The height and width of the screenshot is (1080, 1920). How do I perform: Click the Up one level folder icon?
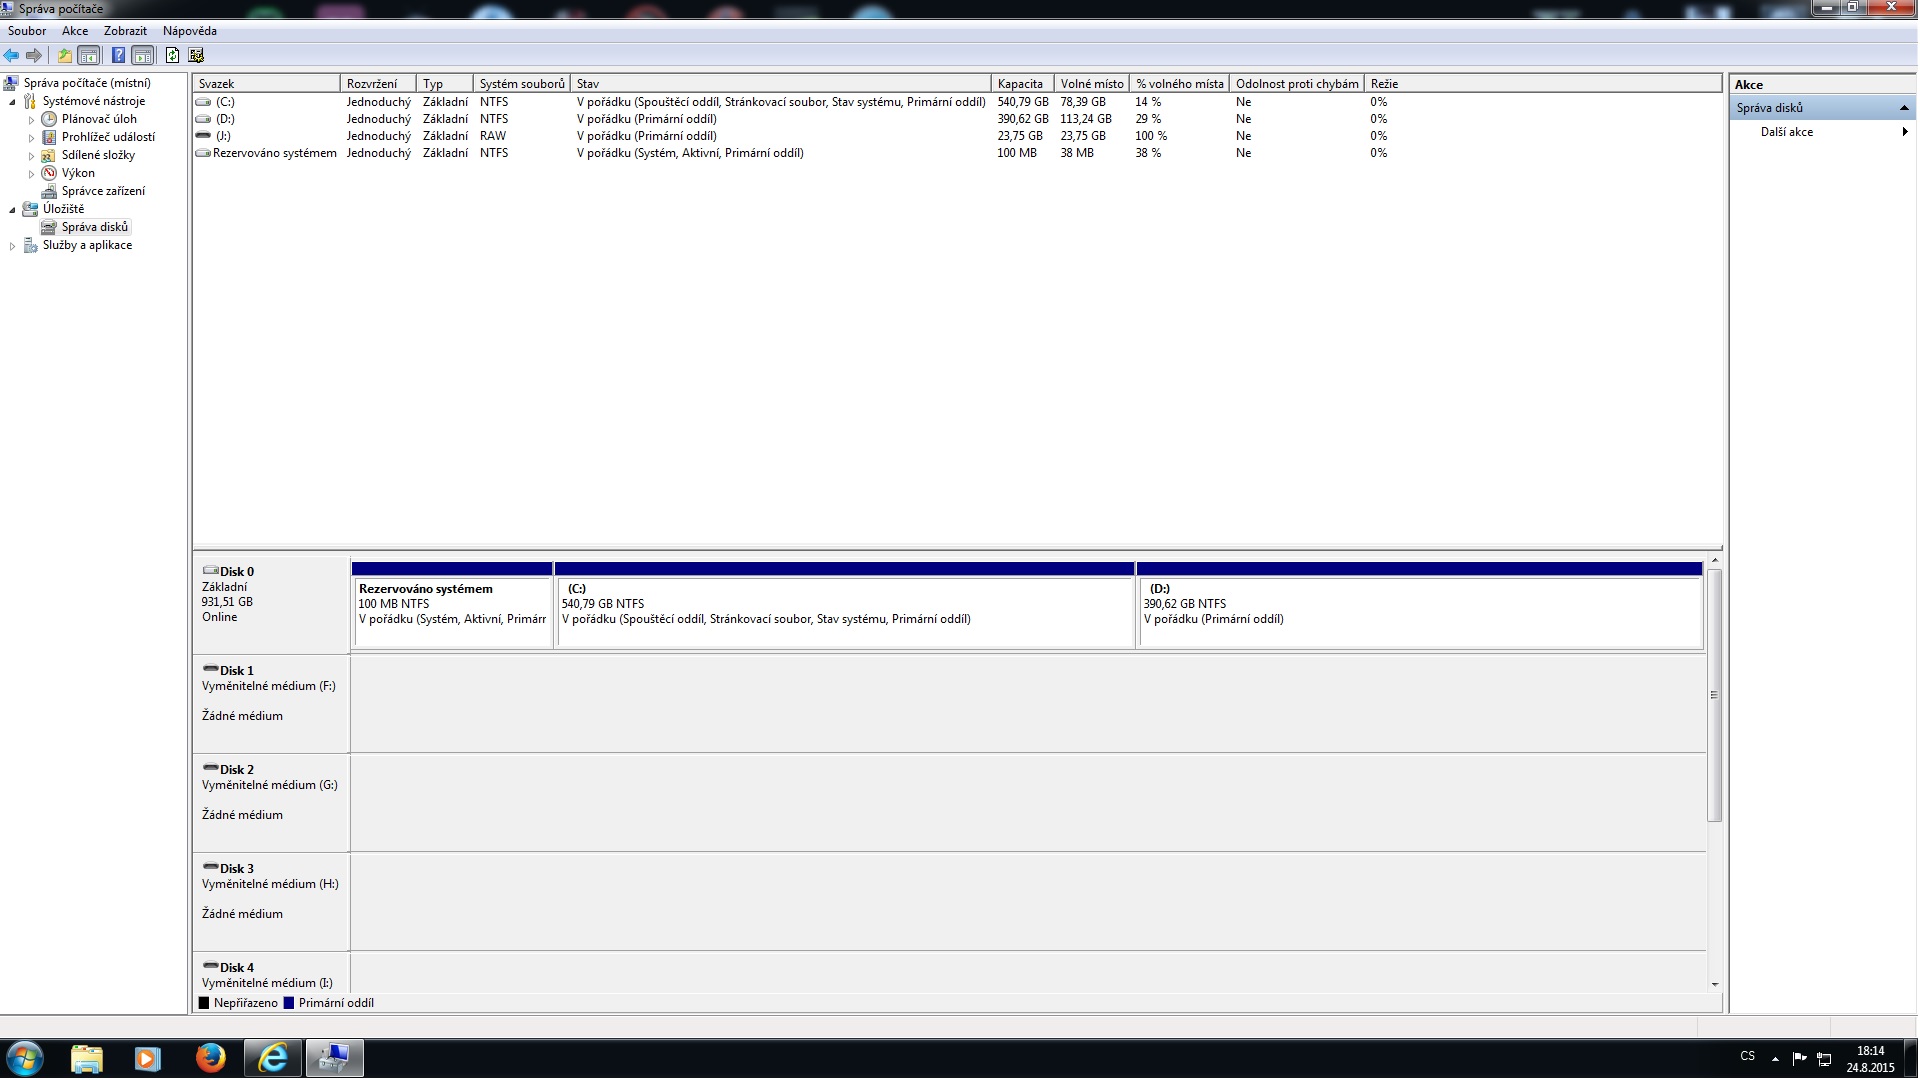click(65, 56)
